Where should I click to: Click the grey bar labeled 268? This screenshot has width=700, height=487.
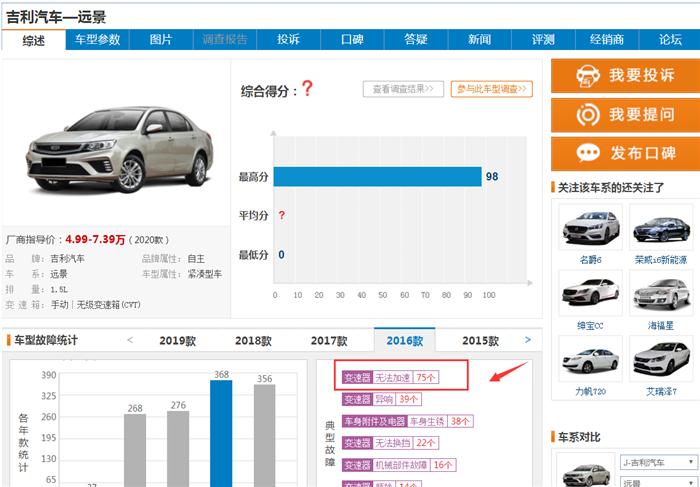click(x=135, y=450)
